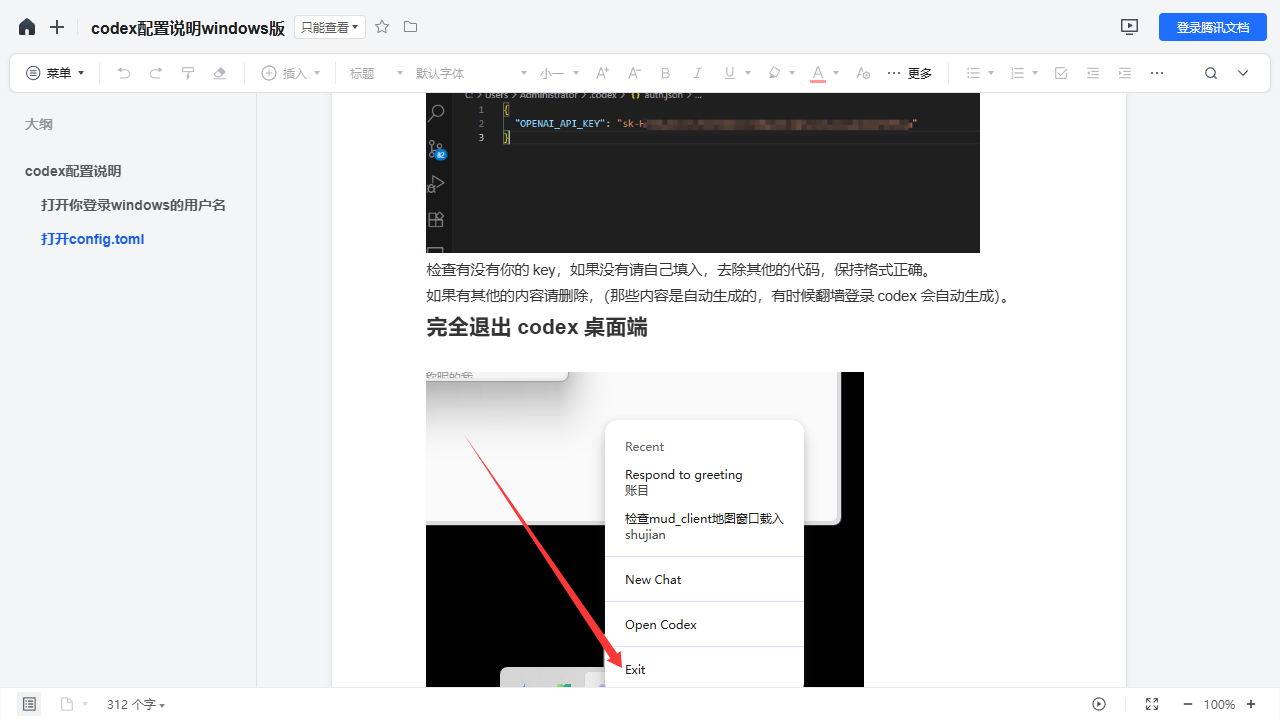Go to the home page icon
Viewport: 1280px width, 720px height.
(27, 27)
